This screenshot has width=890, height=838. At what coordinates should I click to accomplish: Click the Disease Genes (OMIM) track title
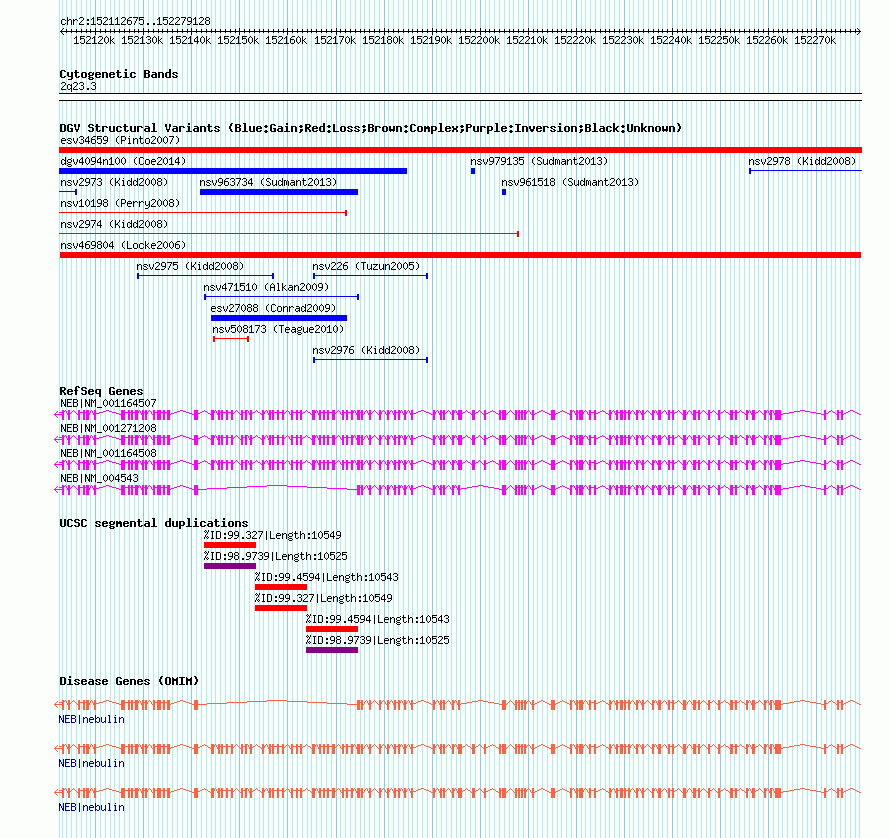tap(129, 681)
